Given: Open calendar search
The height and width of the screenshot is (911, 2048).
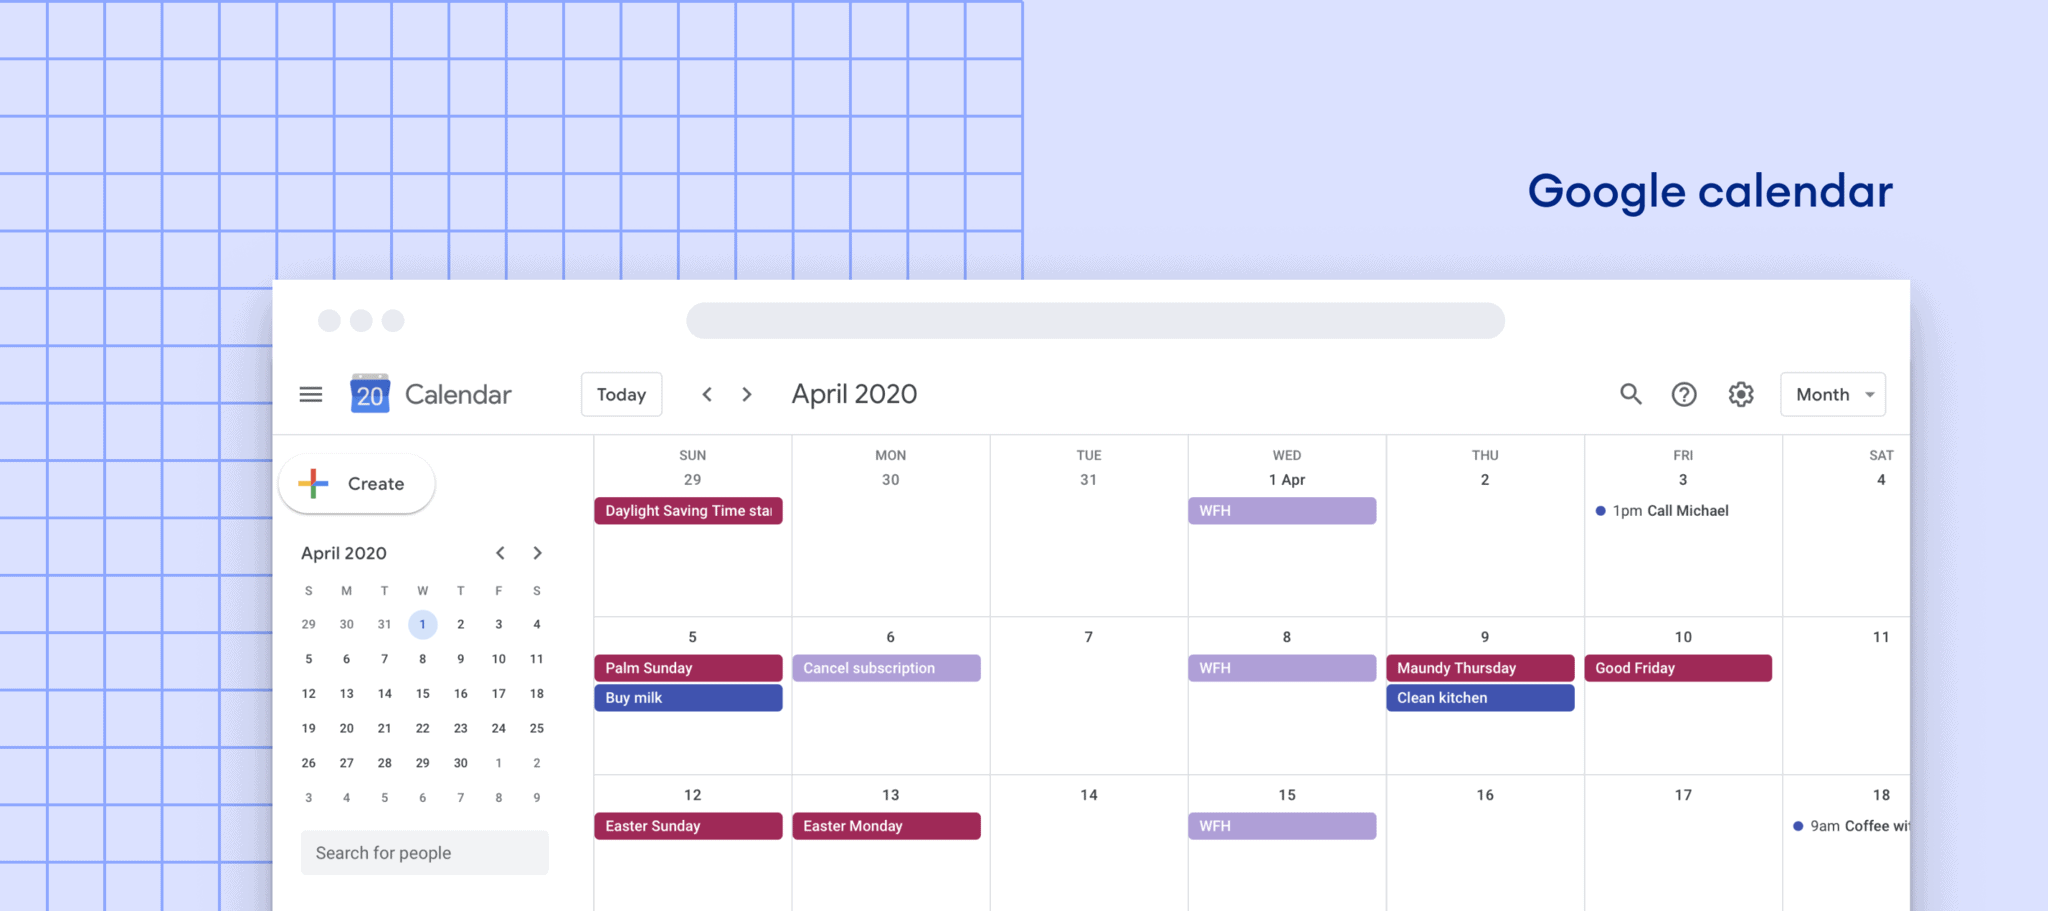Looking at the screenshot, I should 1630,394.
